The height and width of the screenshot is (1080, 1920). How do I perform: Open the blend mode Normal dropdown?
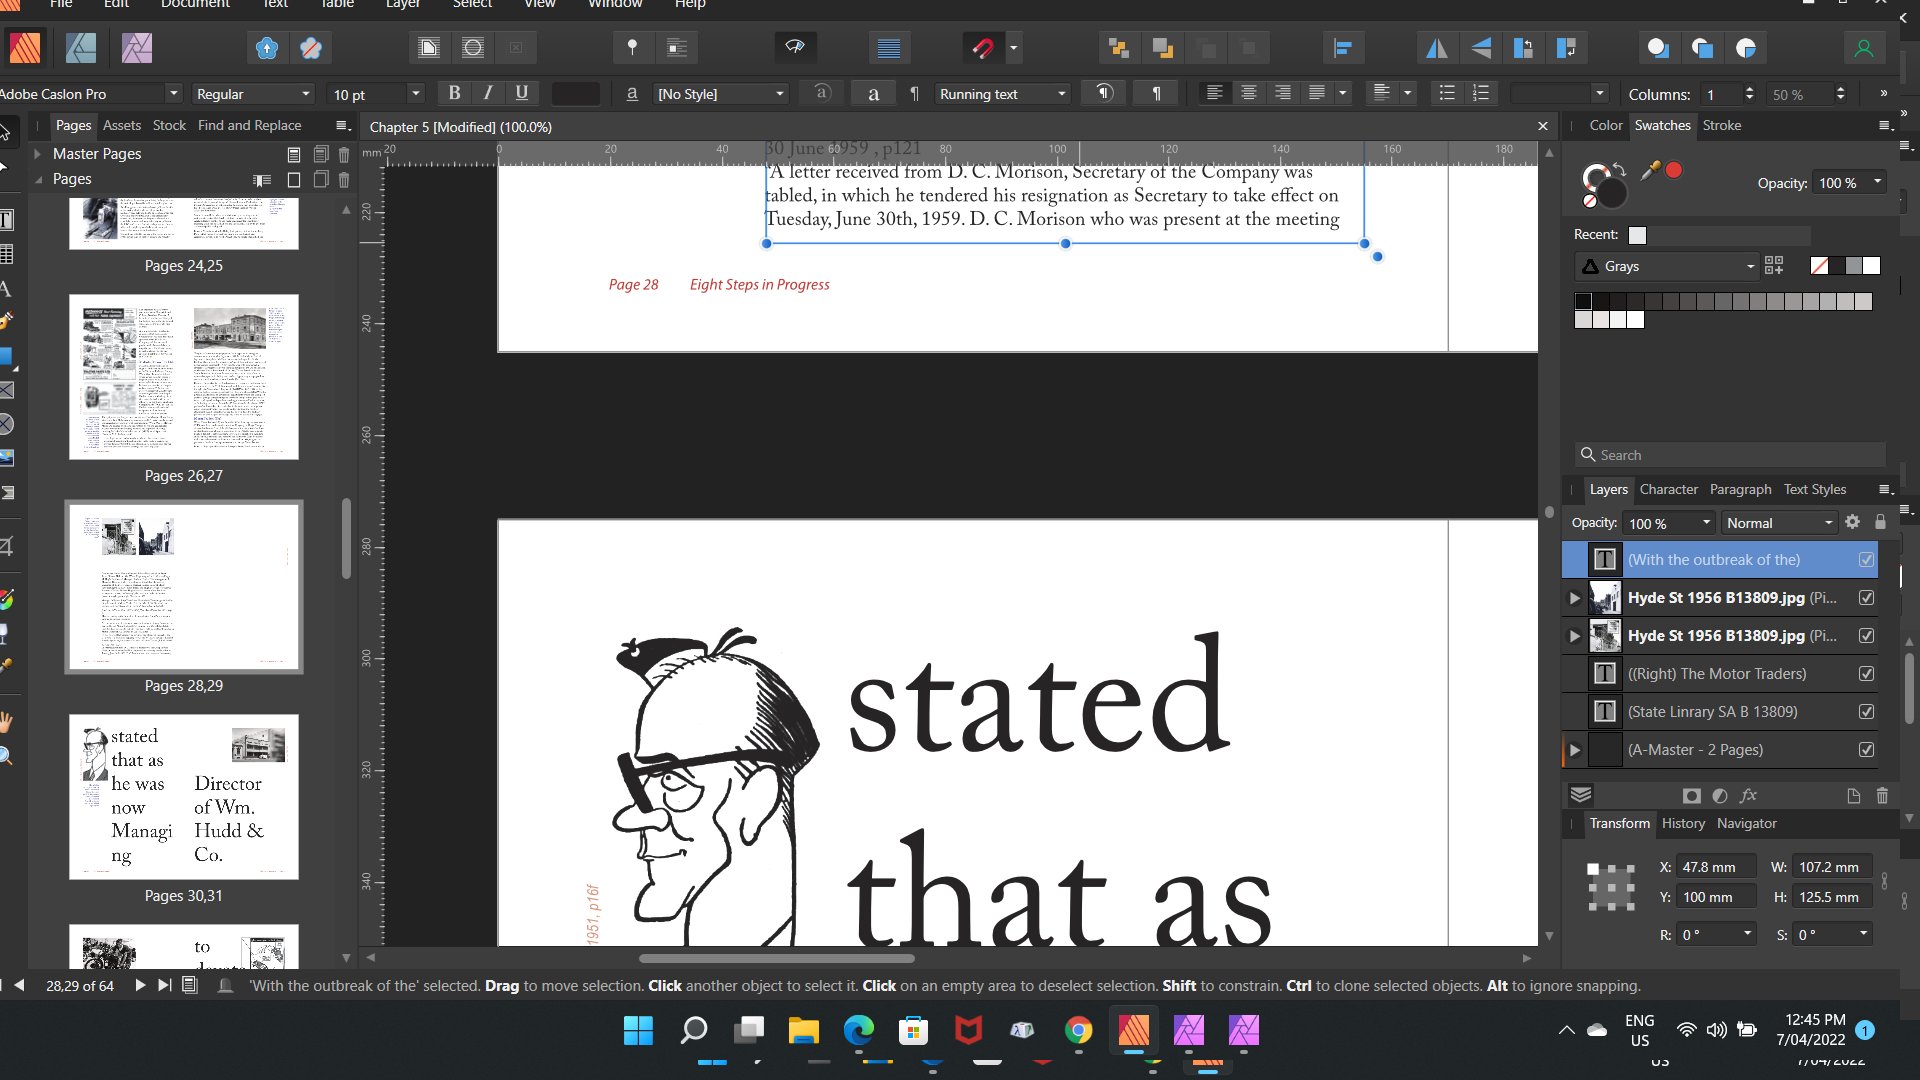point(1779,523)
